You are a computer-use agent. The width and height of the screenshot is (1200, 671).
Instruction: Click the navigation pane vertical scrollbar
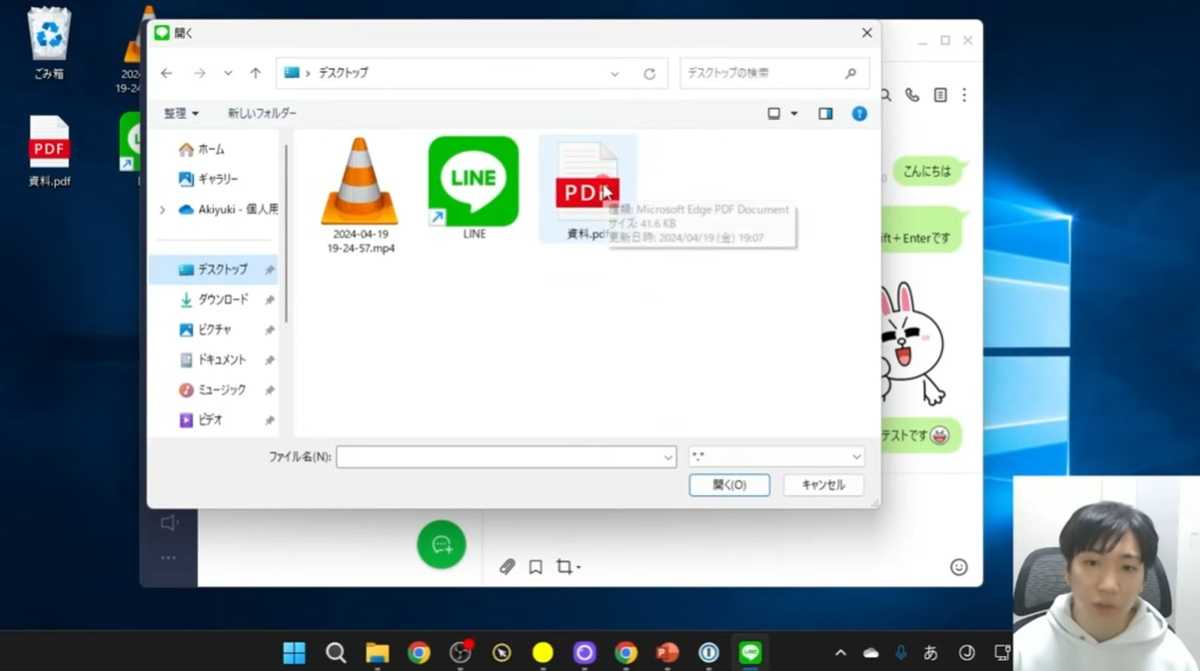286,230
